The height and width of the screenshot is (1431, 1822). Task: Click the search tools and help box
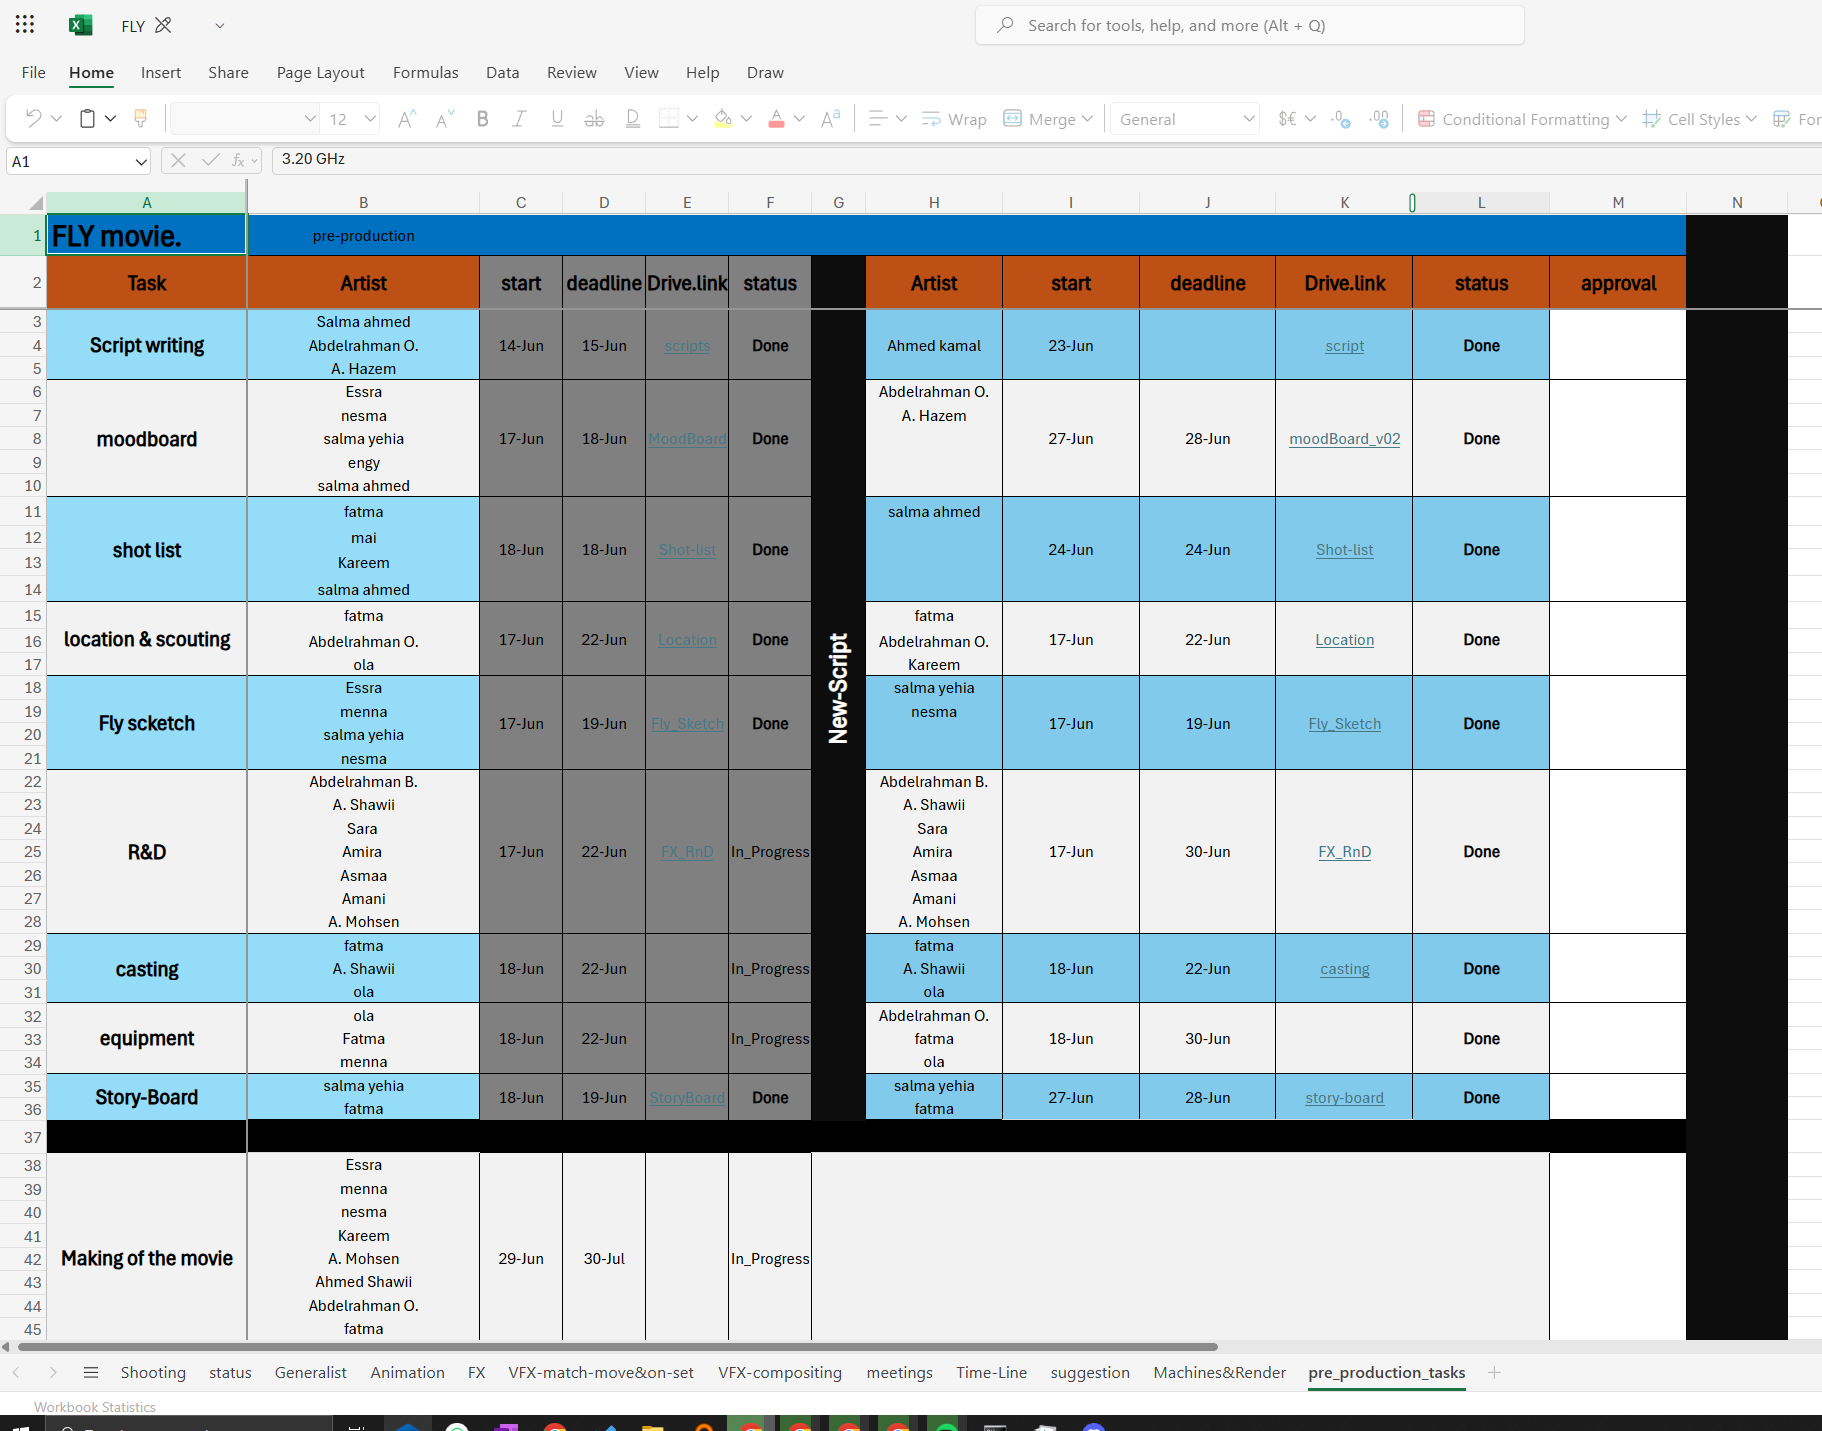coord(1250,25)
